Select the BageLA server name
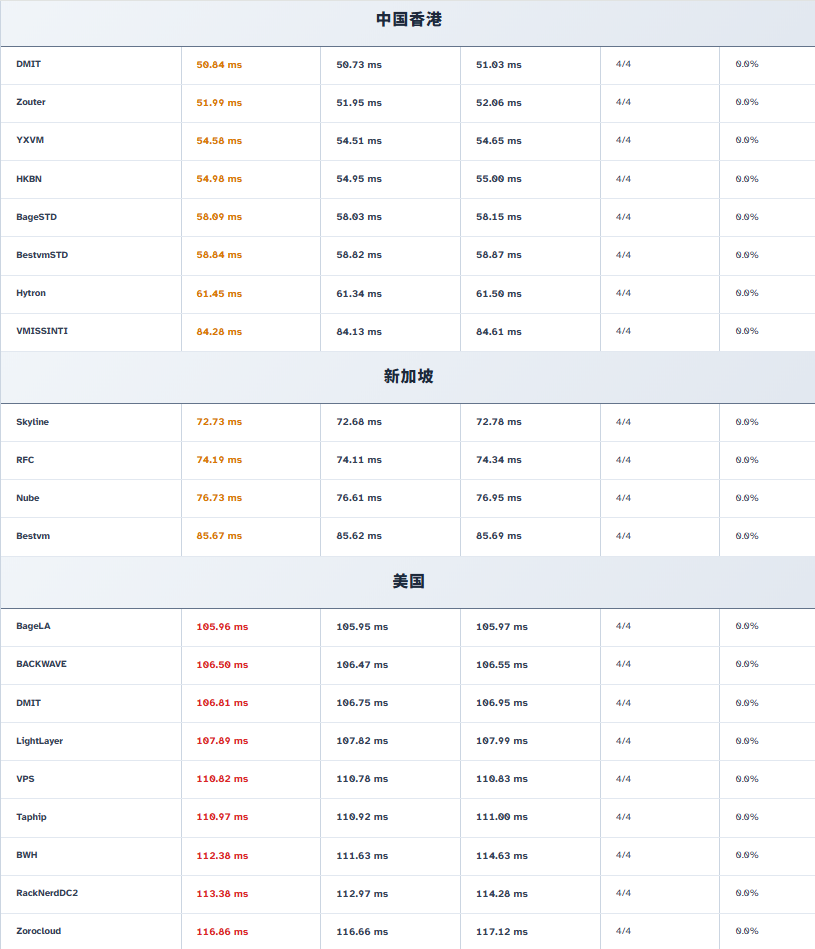This screenshot has height=949, width=815. (33, 626)
